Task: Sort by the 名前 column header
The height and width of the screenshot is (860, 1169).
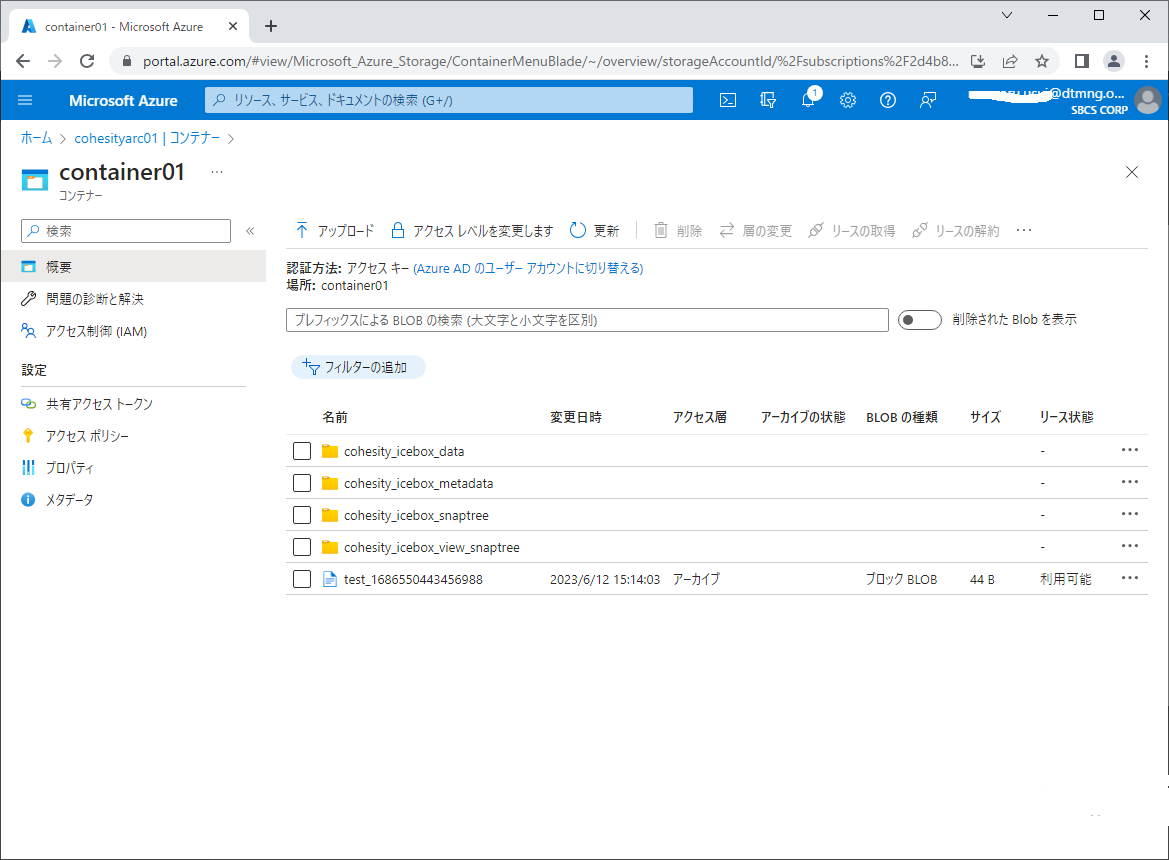Action: coord(335,417)
